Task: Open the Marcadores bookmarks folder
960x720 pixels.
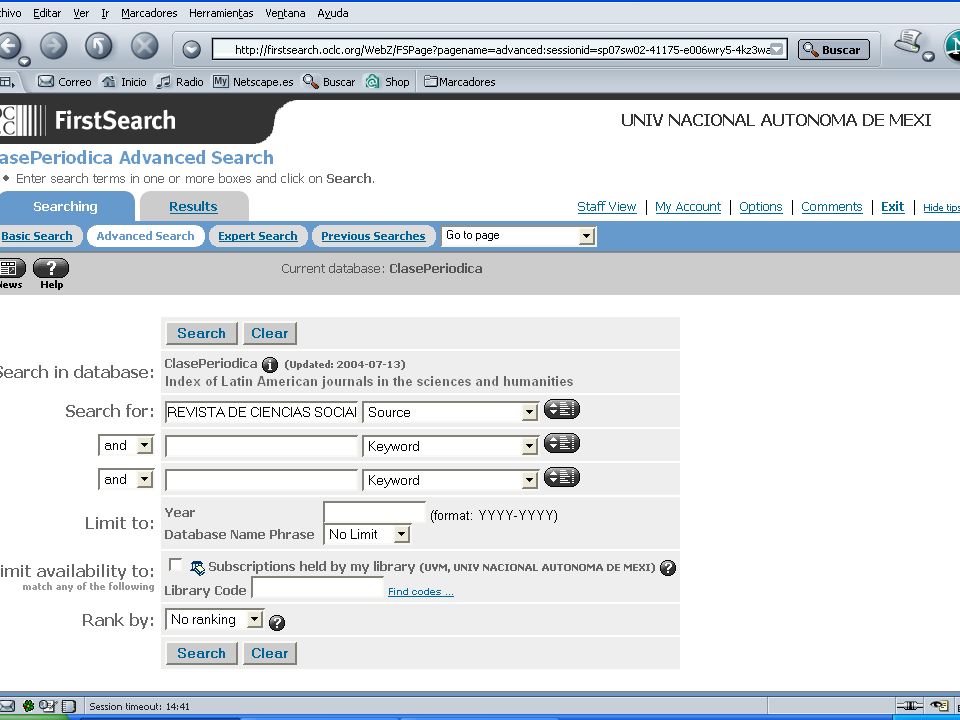Action: 460,81
